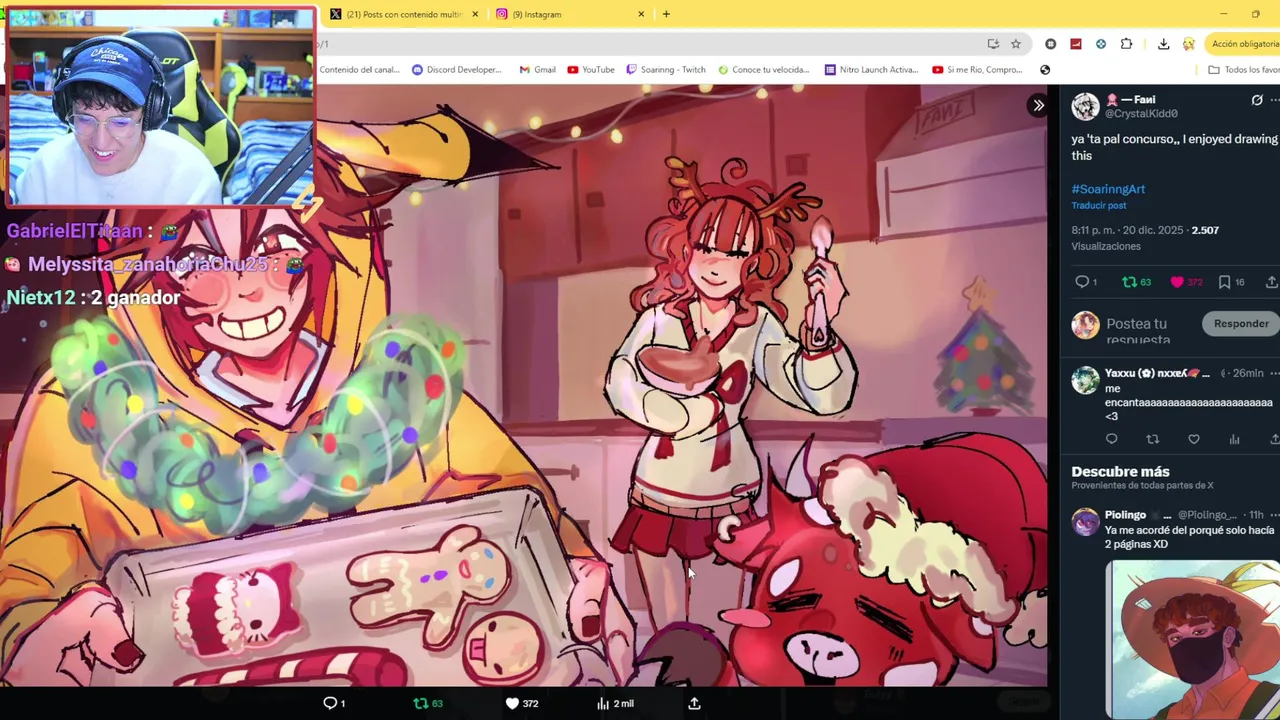Bookmark this page with the star icon
Viewport: 1280px width, 720px height.
point(1016,44)
